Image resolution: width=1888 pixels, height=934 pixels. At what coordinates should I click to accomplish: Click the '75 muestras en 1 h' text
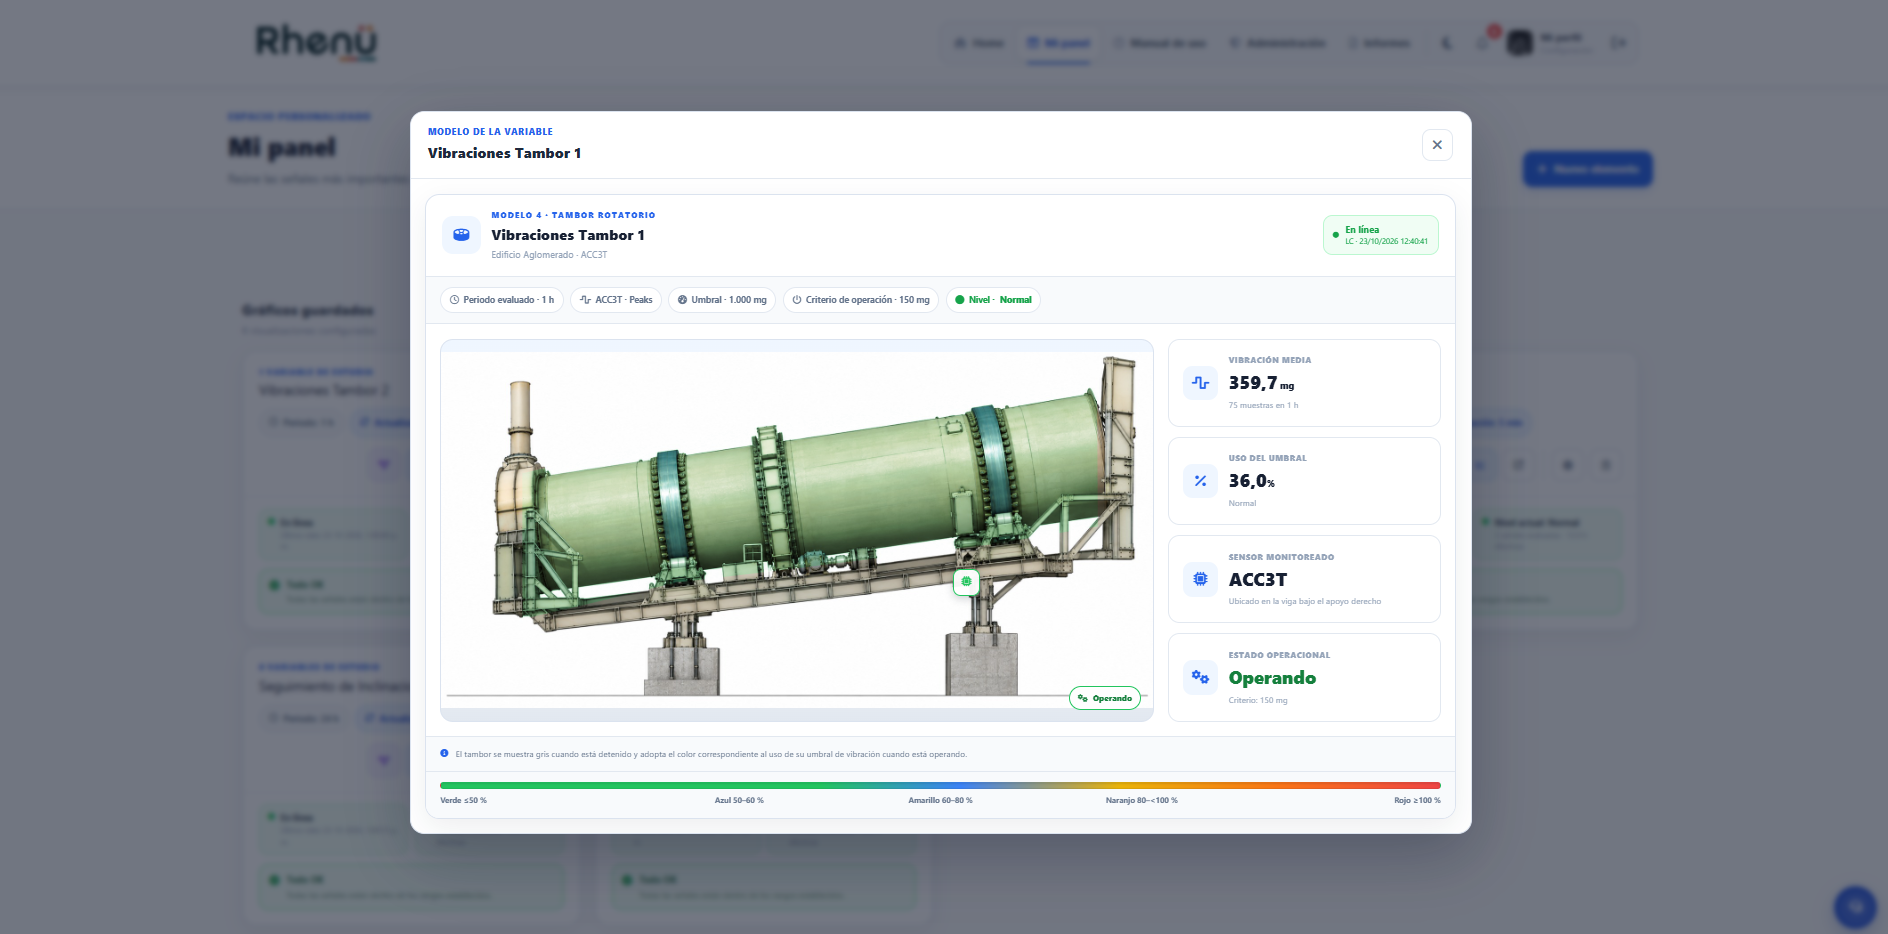point(1263,405)
